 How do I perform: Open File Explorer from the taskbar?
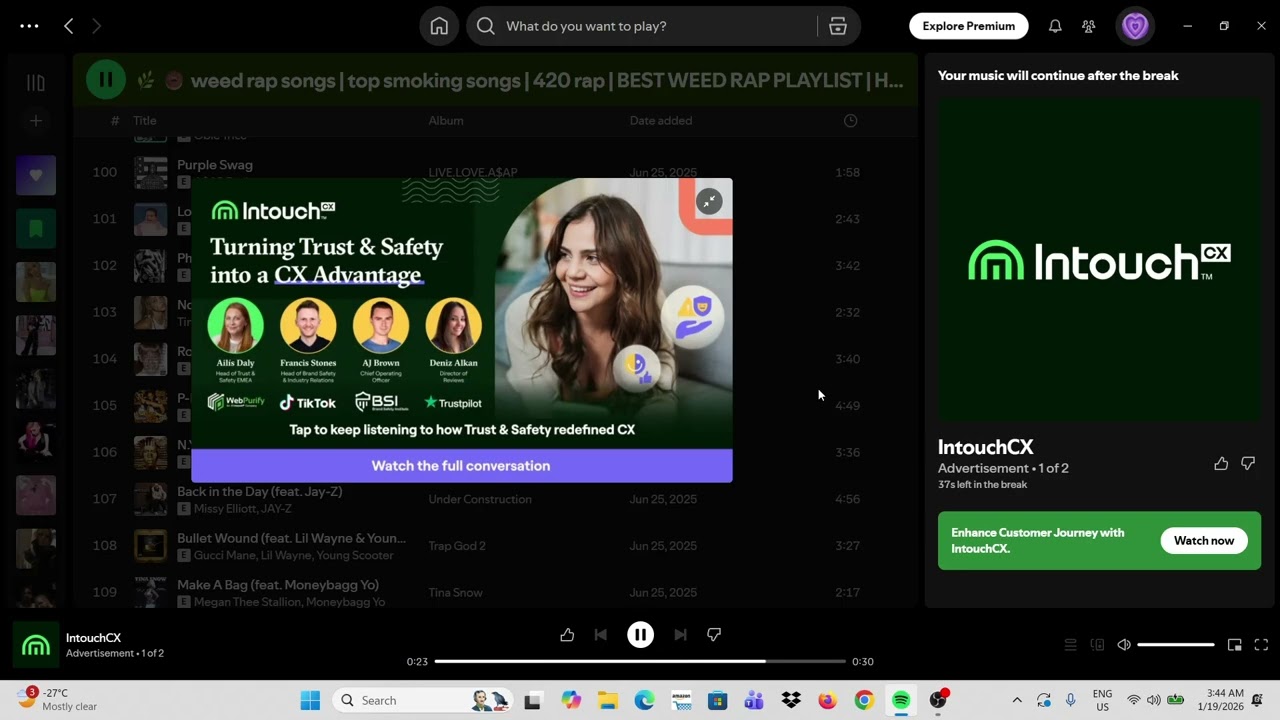pos(608,700)
